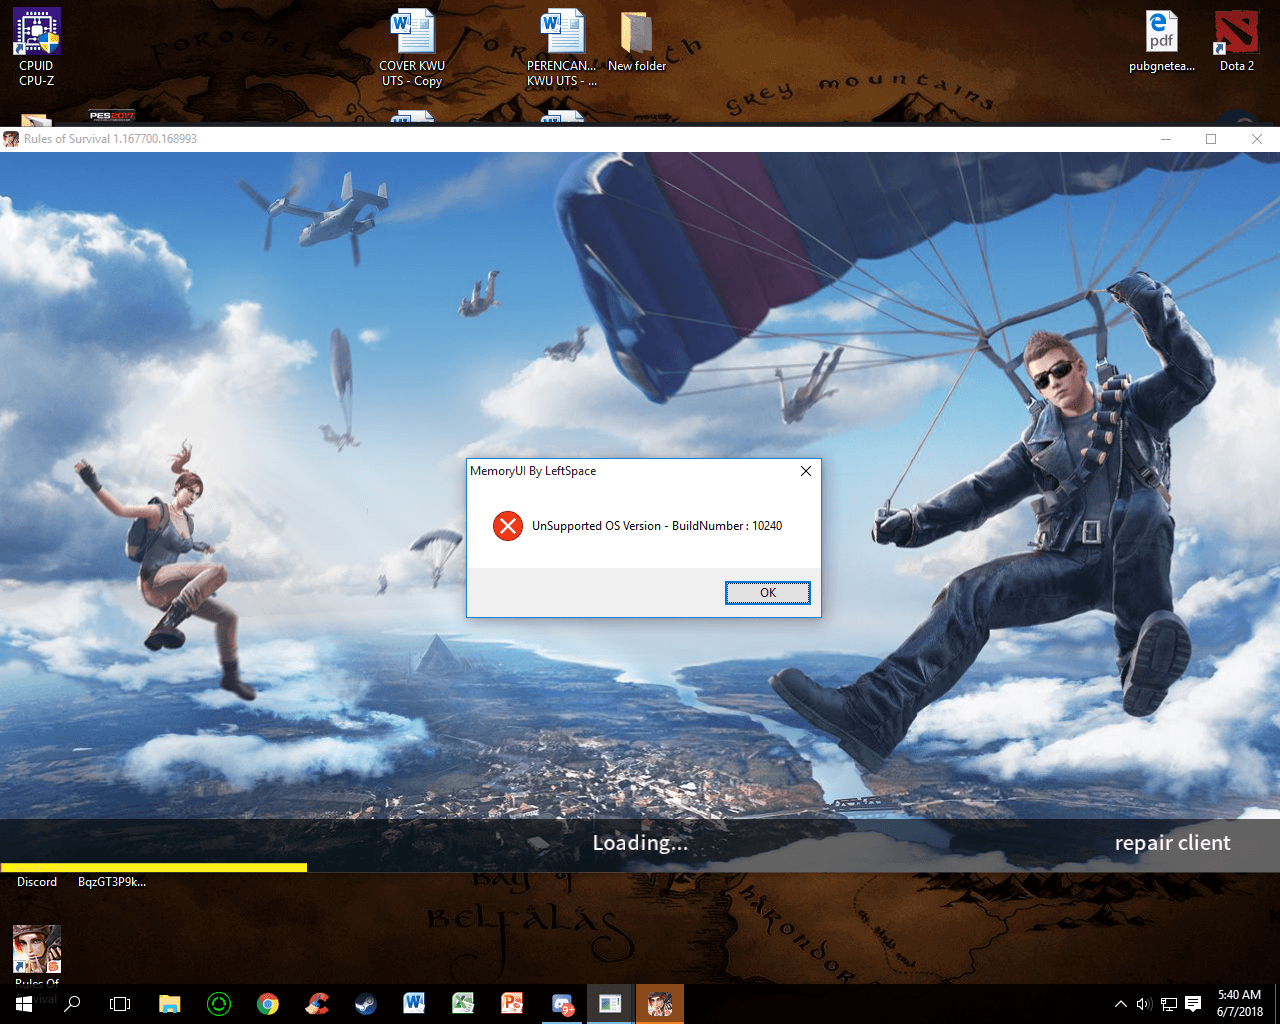
Task: Launch Google Chrome from taskbar
Action: point(268,1004)
